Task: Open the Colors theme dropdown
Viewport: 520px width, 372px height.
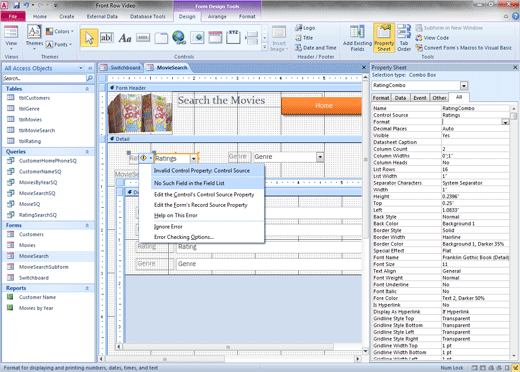Action: [x=60, y=31]
